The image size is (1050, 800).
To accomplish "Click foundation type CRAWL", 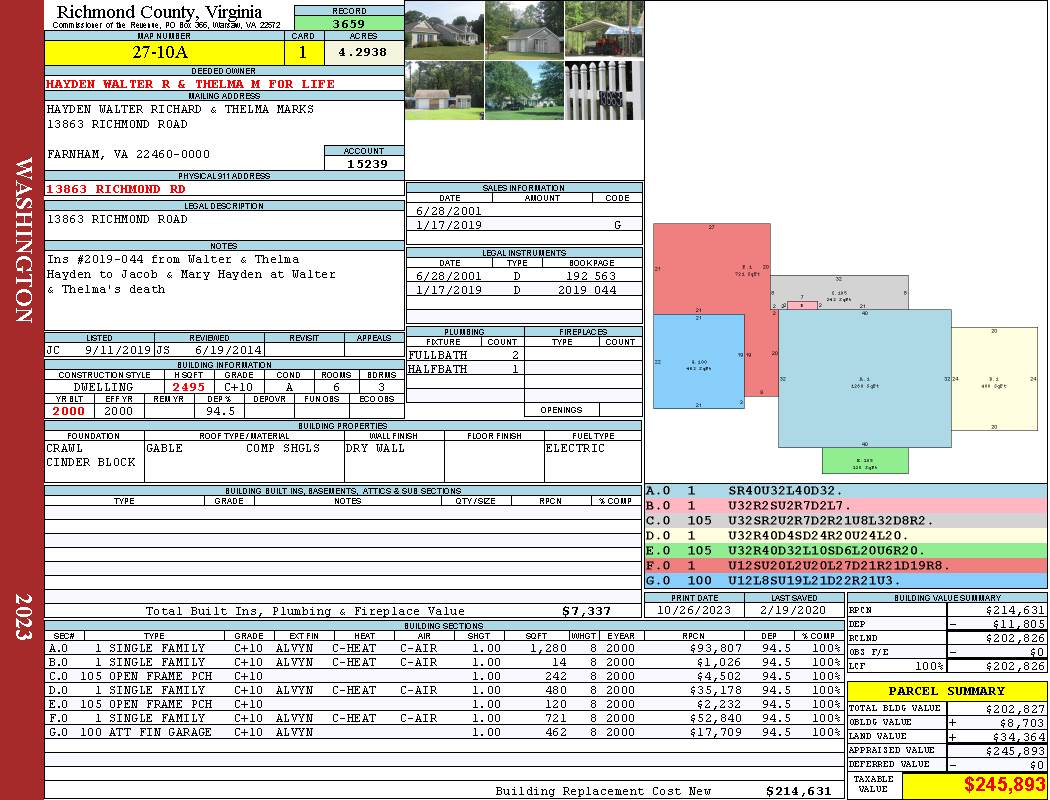I will [64, 448].
